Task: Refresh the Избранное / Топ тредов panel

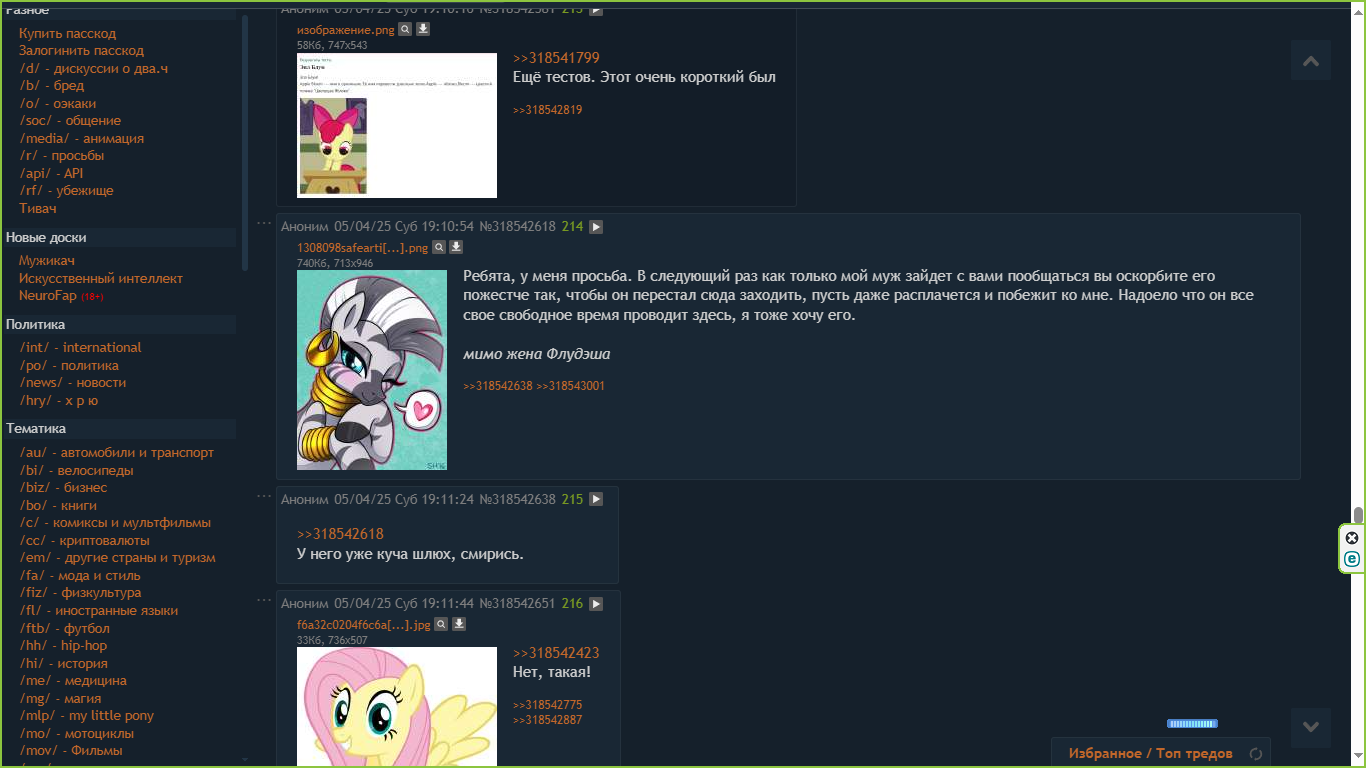Action: coord(1257,754)
